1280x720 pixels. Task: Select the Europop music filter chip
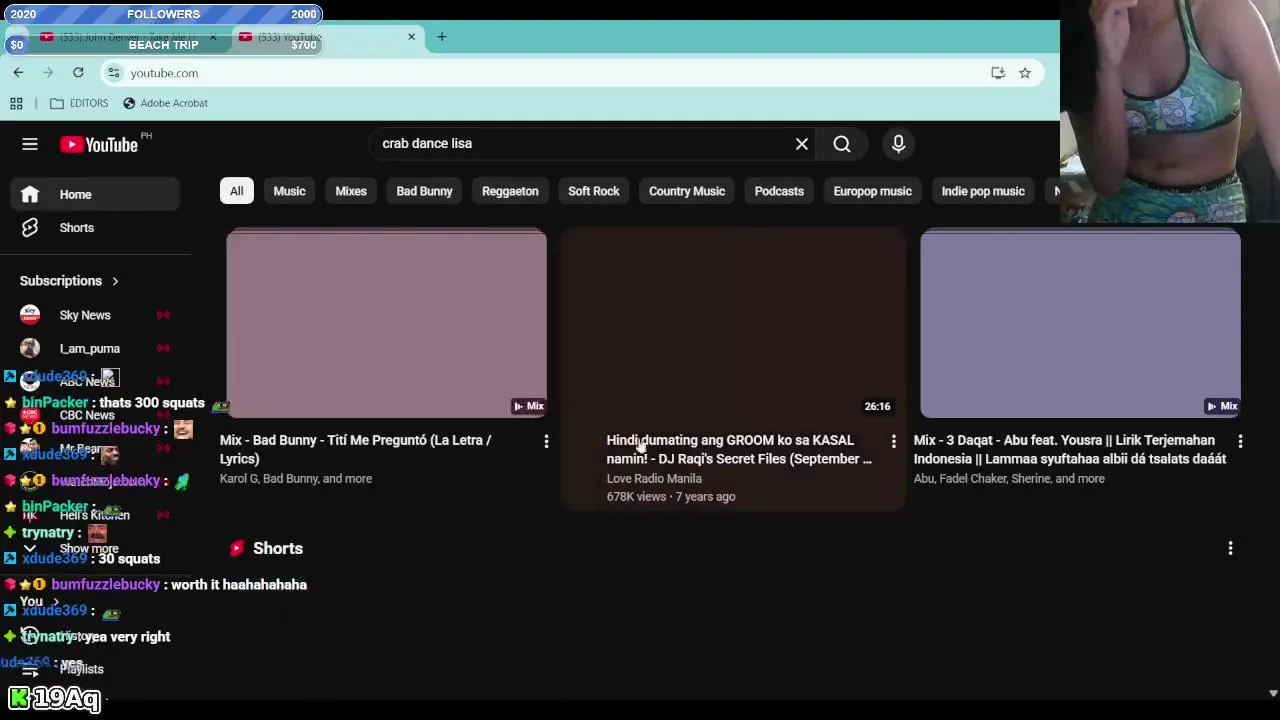pos(873,191)
